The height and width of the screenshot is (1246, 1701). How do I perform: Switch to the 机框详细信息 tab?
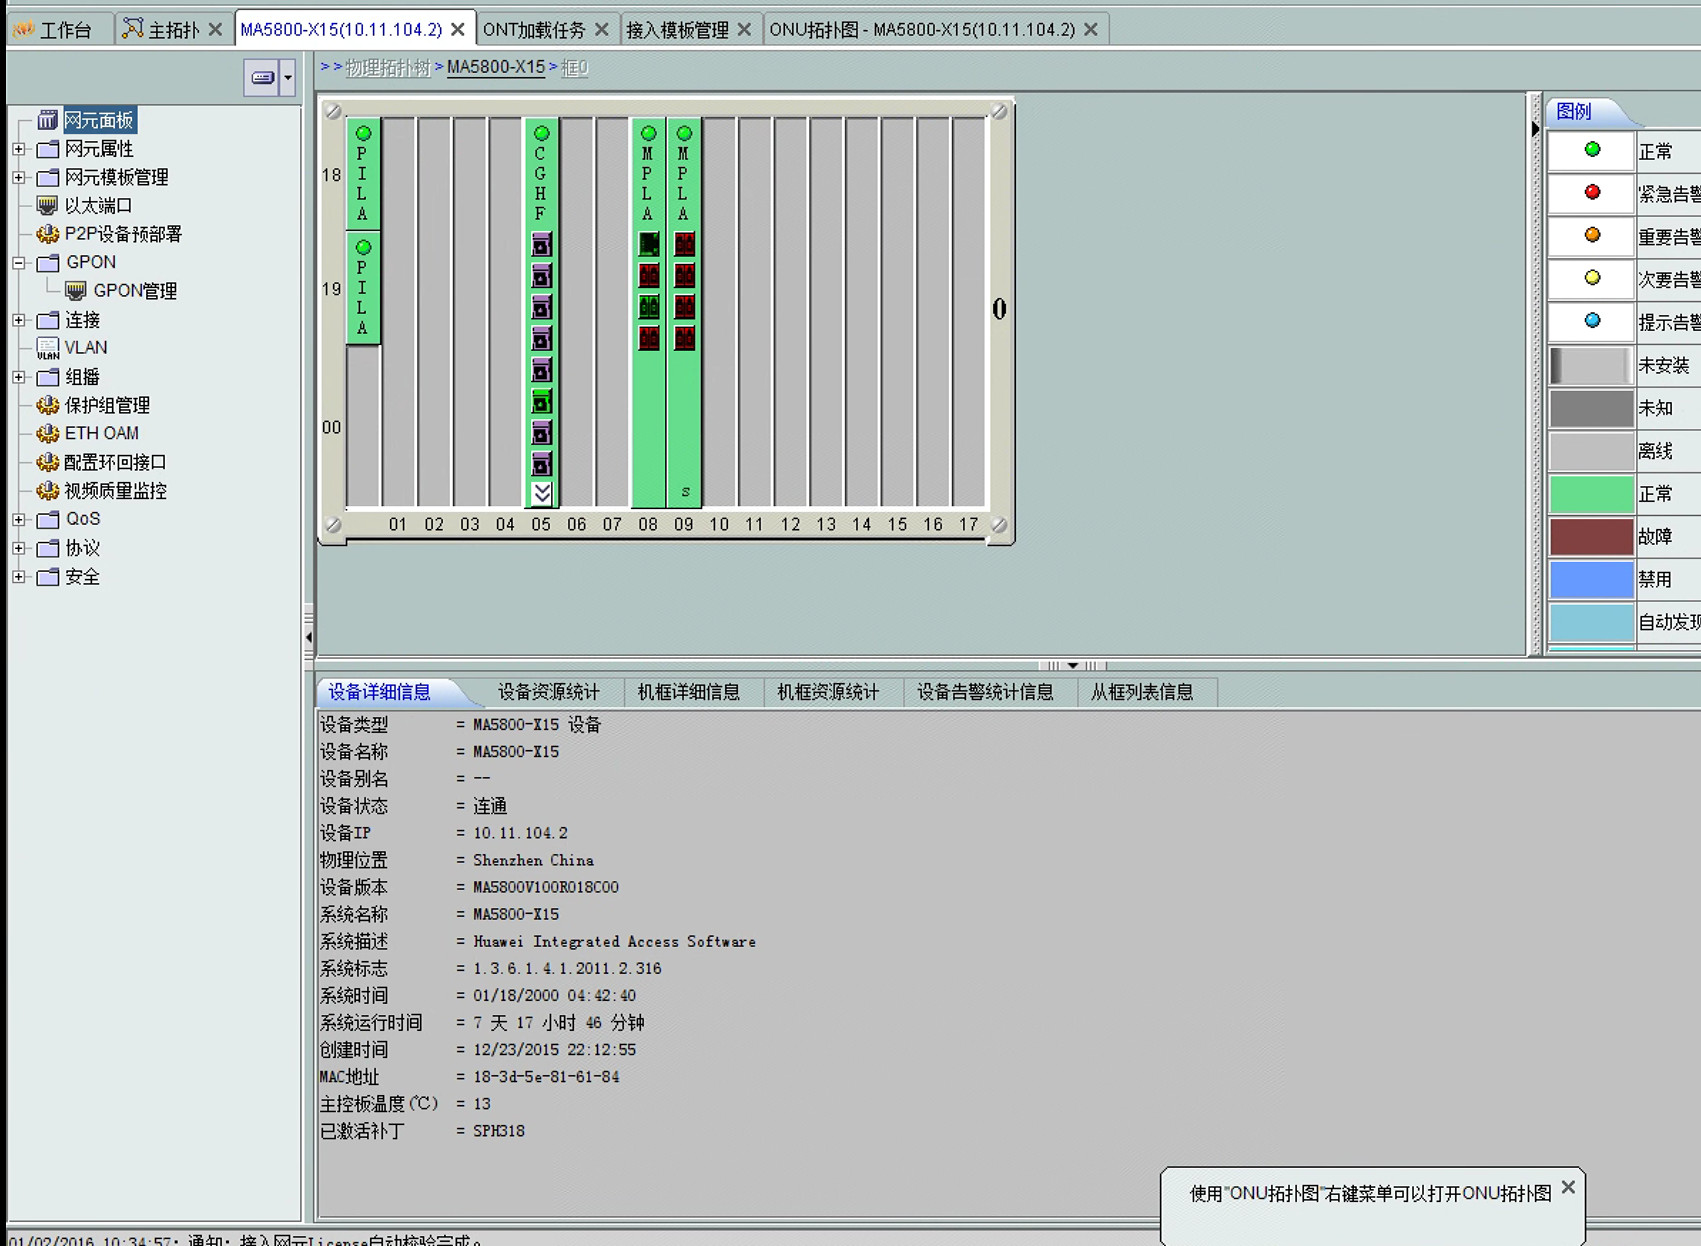688,692
